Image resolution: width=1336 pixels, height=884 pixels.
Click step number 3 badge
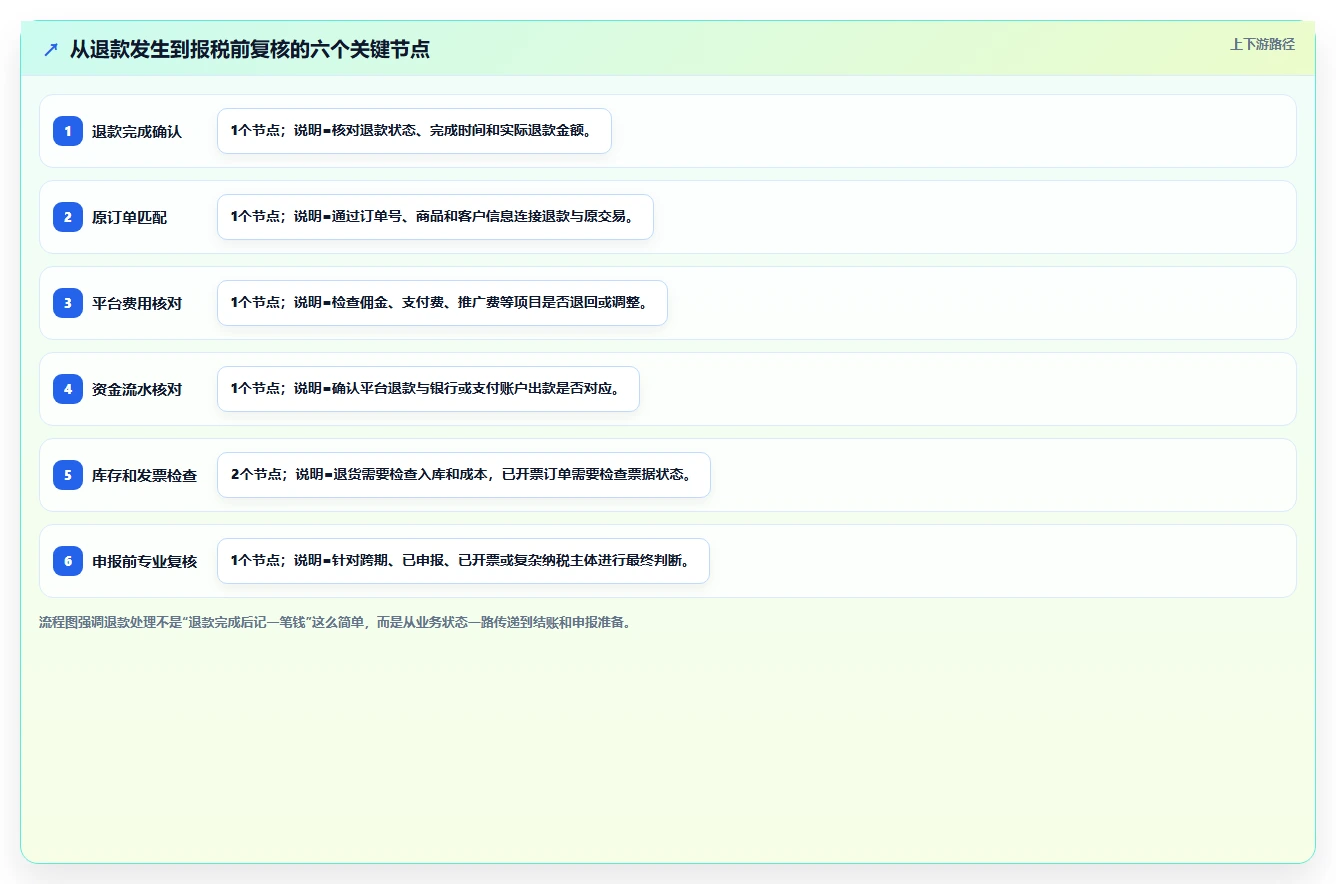pos(68,302)
